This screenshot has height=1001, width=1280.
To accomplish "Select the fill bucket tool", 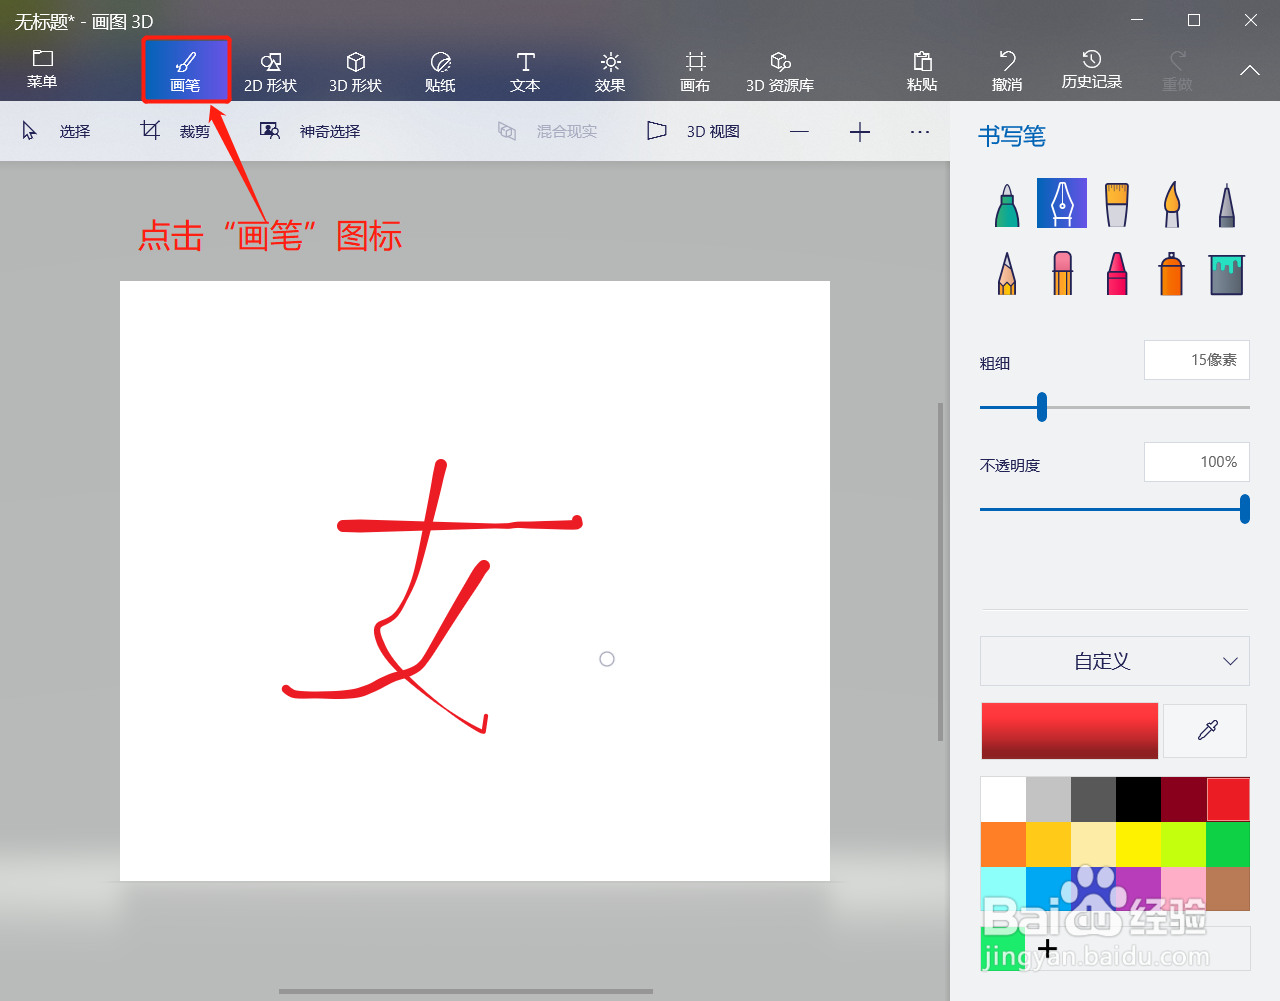I will click(1226, 272).
